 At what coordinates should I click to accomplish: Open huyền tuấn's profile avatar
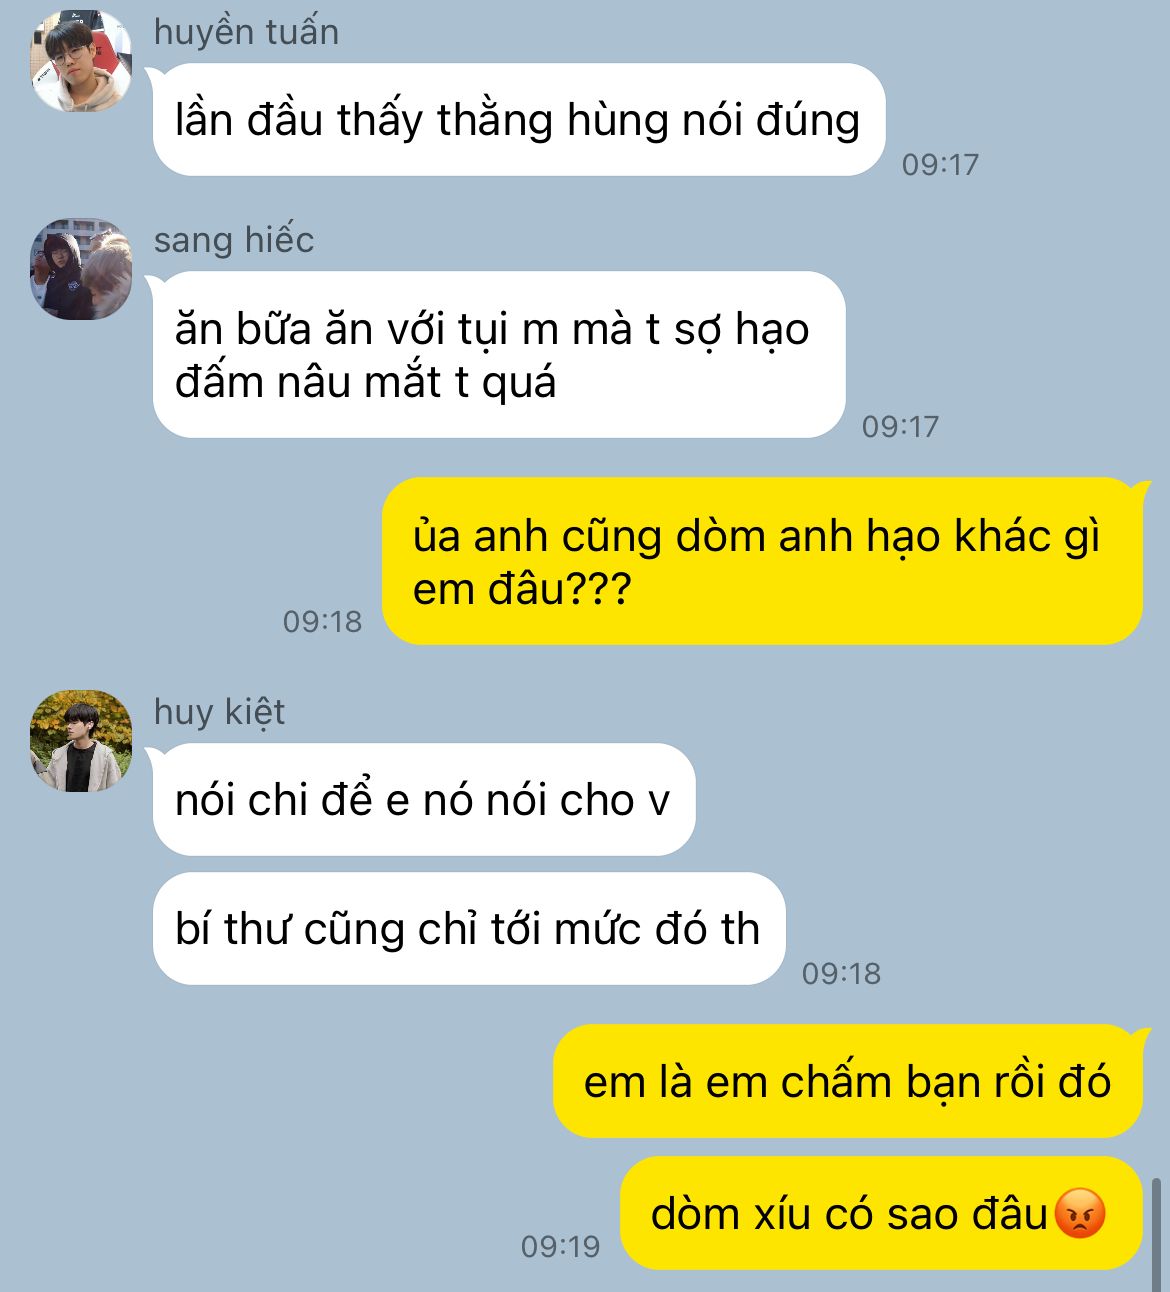coord(81,61)
